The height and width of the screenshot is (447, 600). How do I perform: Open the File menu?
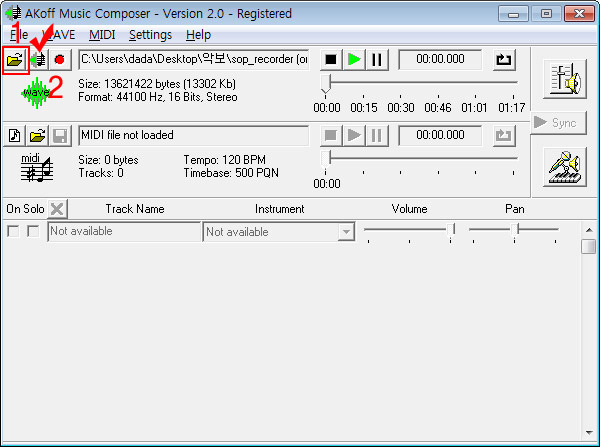19,35
